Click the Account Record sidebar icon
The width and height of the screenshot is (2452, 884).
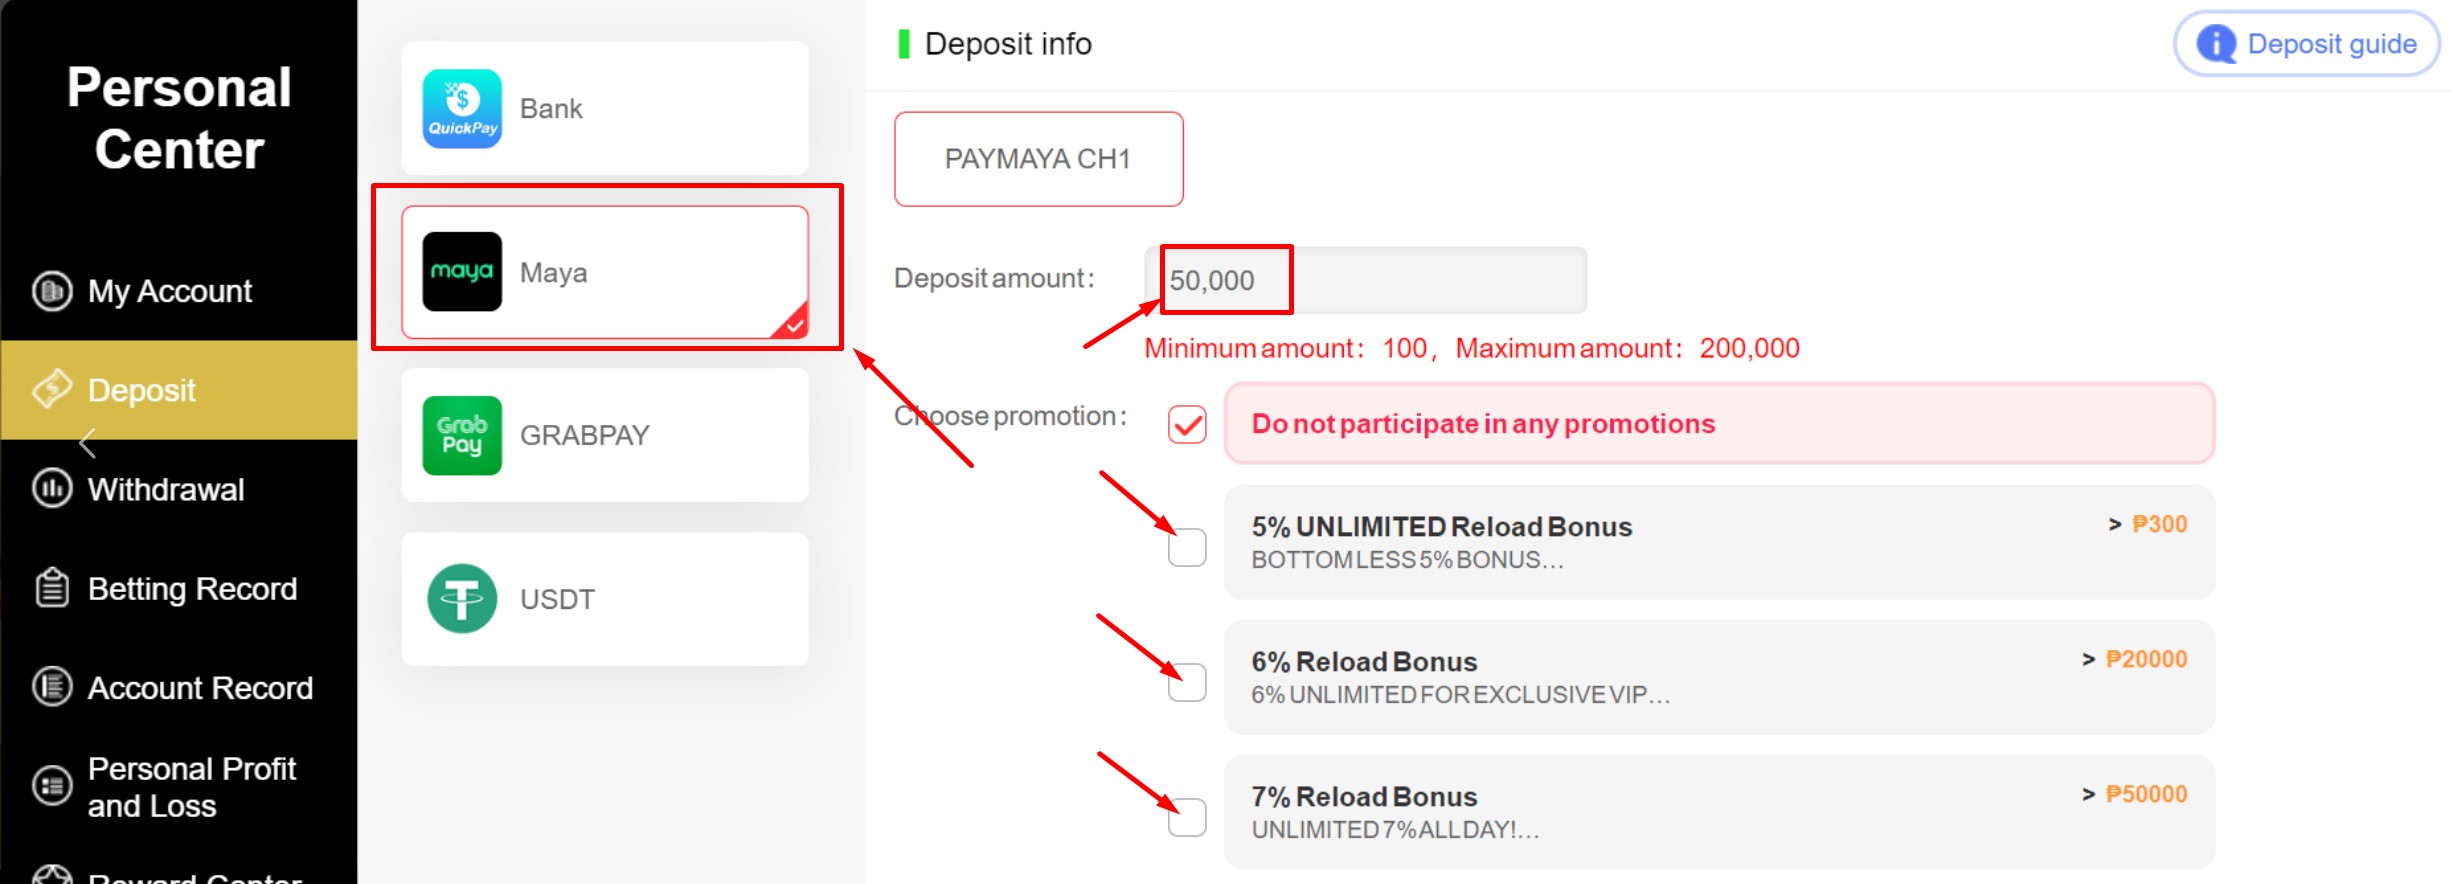pyautogui.click(x=52, y=687)
